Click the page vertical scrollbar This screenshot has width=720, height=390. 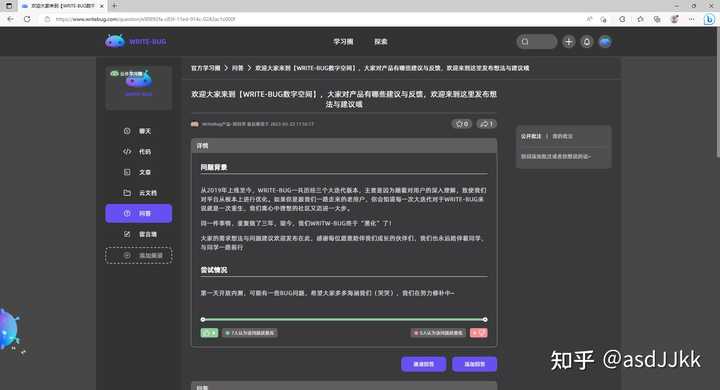(717, 92)
